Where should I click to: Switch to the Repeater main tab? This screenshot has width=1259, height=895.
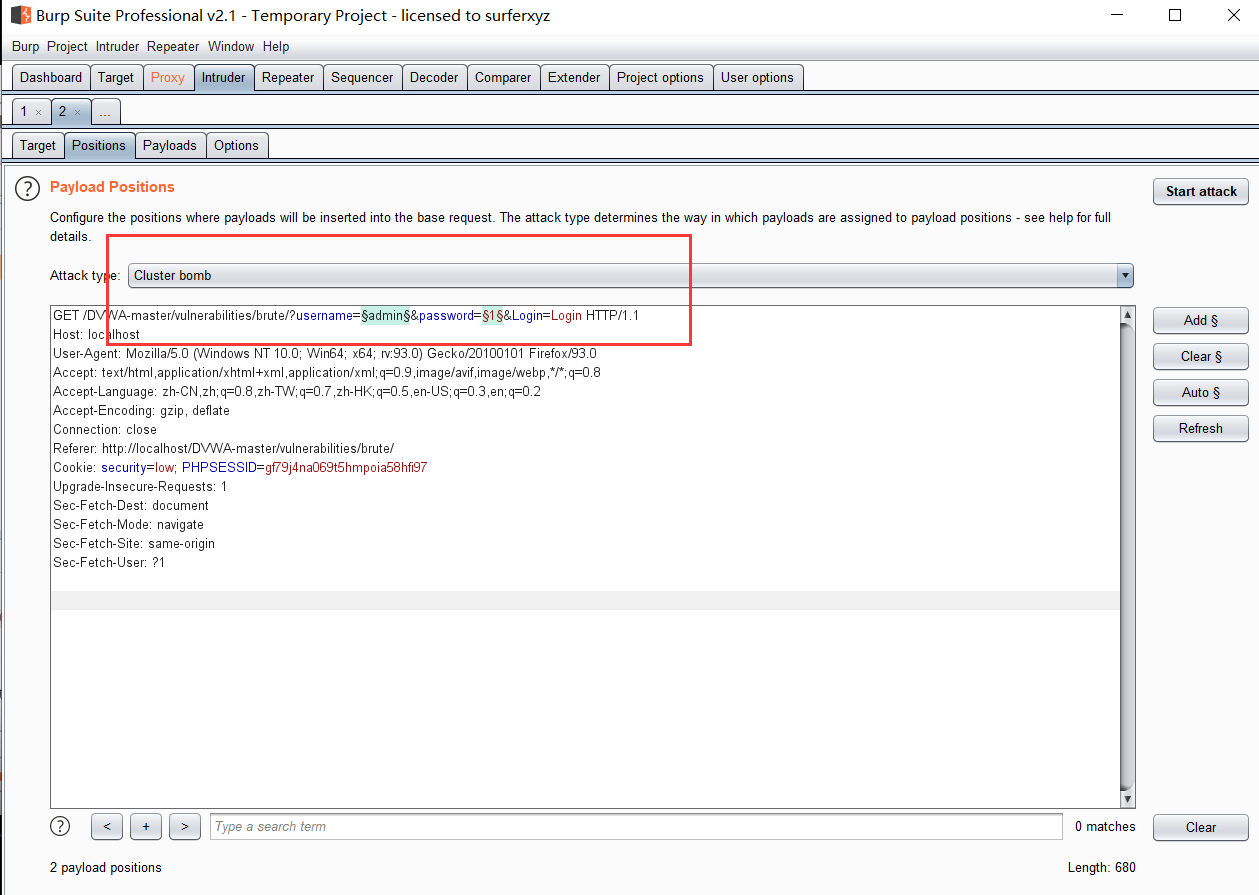[288, 78]
